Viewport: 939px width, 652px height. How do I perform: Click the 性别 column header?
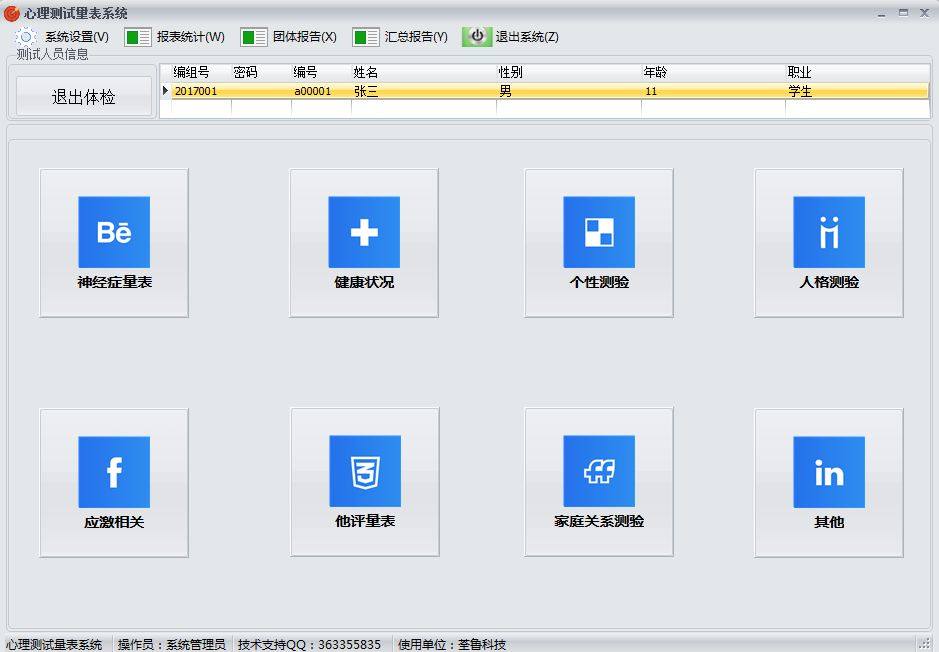tap(569, 72)
